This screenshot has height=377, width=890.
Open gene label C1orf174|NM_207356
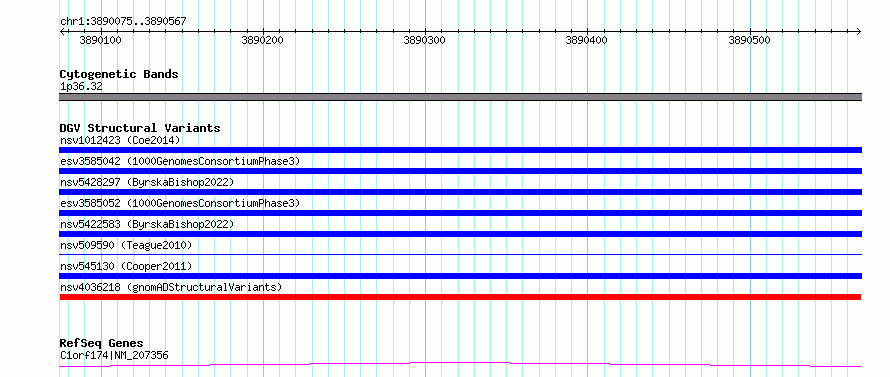point(114,356)
